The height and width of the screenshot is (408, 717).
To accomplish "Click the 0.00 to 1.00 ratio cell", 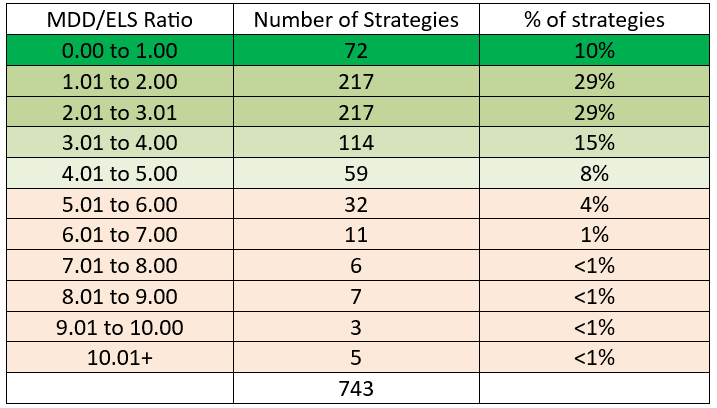I will tap(120, 50).
